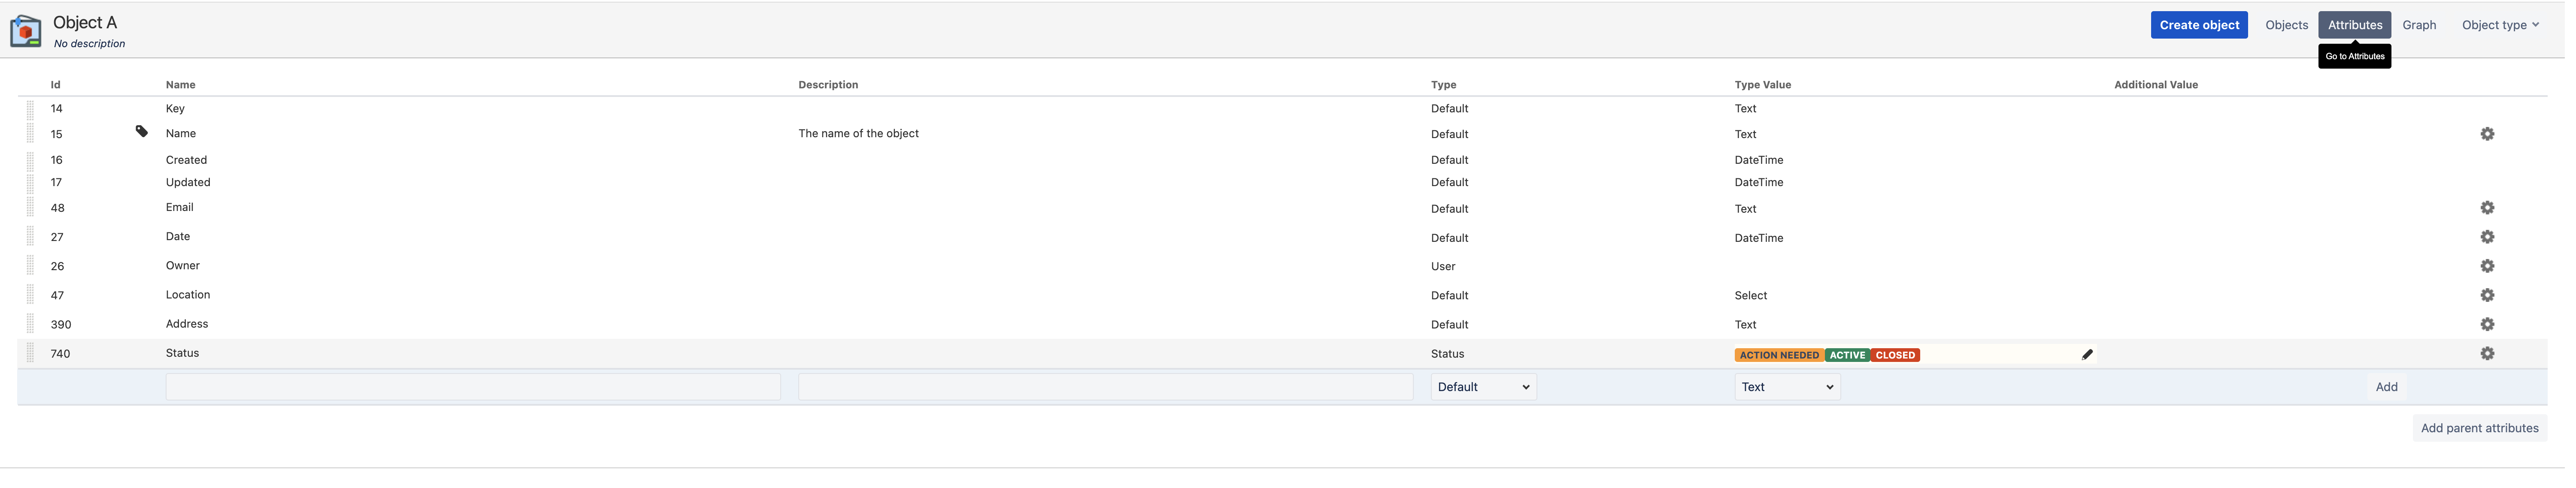Screen dimensions: 2576x488
Task: Open settings gear for Address attribute
Action: [x=2497, y=324]
